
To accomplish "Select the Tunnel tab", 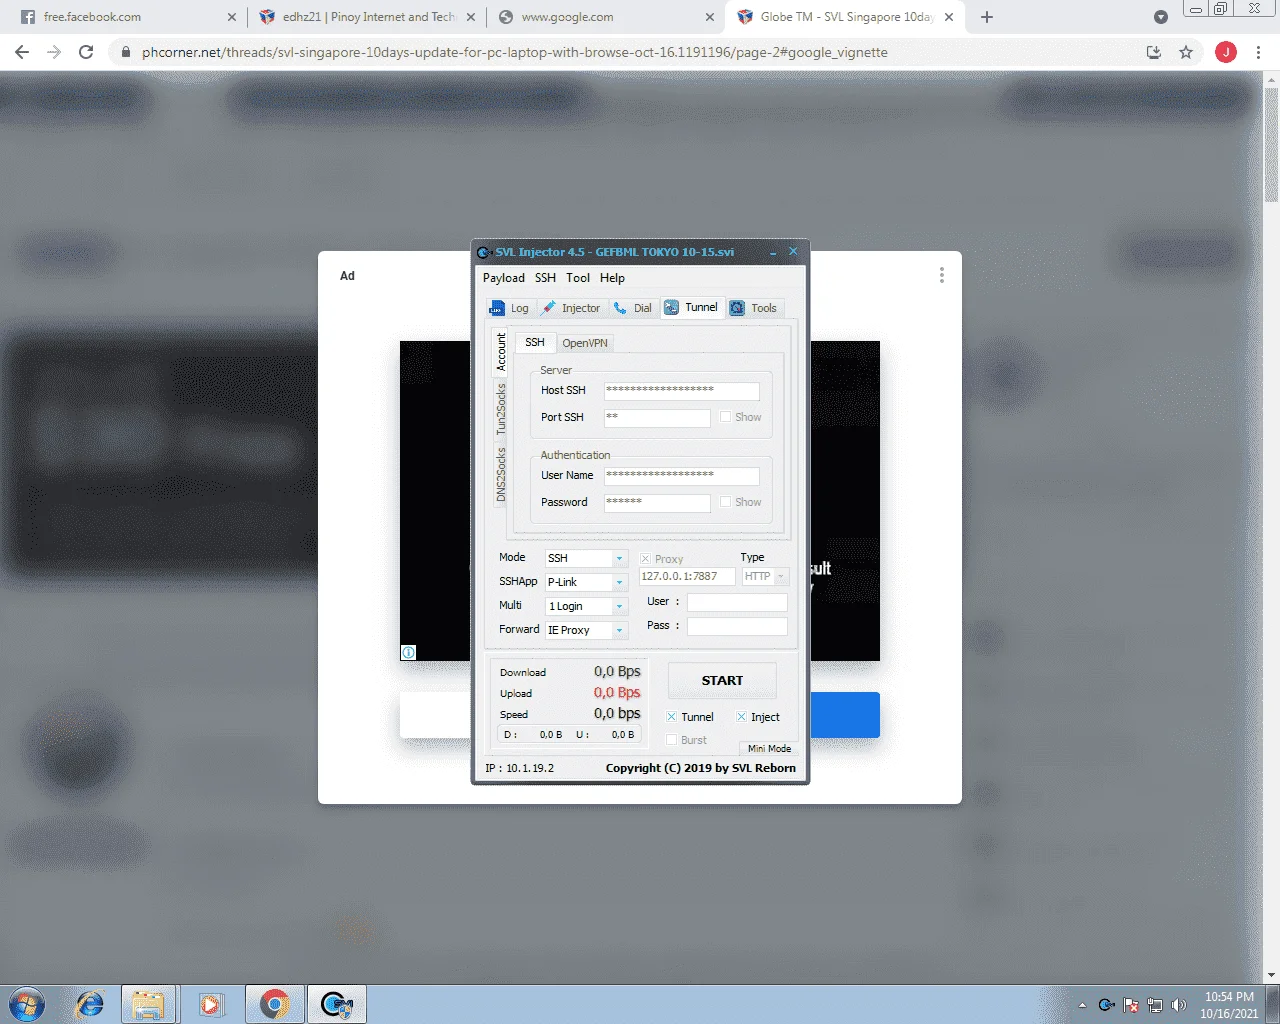I will pyautogui.click(x=691, y=307).
